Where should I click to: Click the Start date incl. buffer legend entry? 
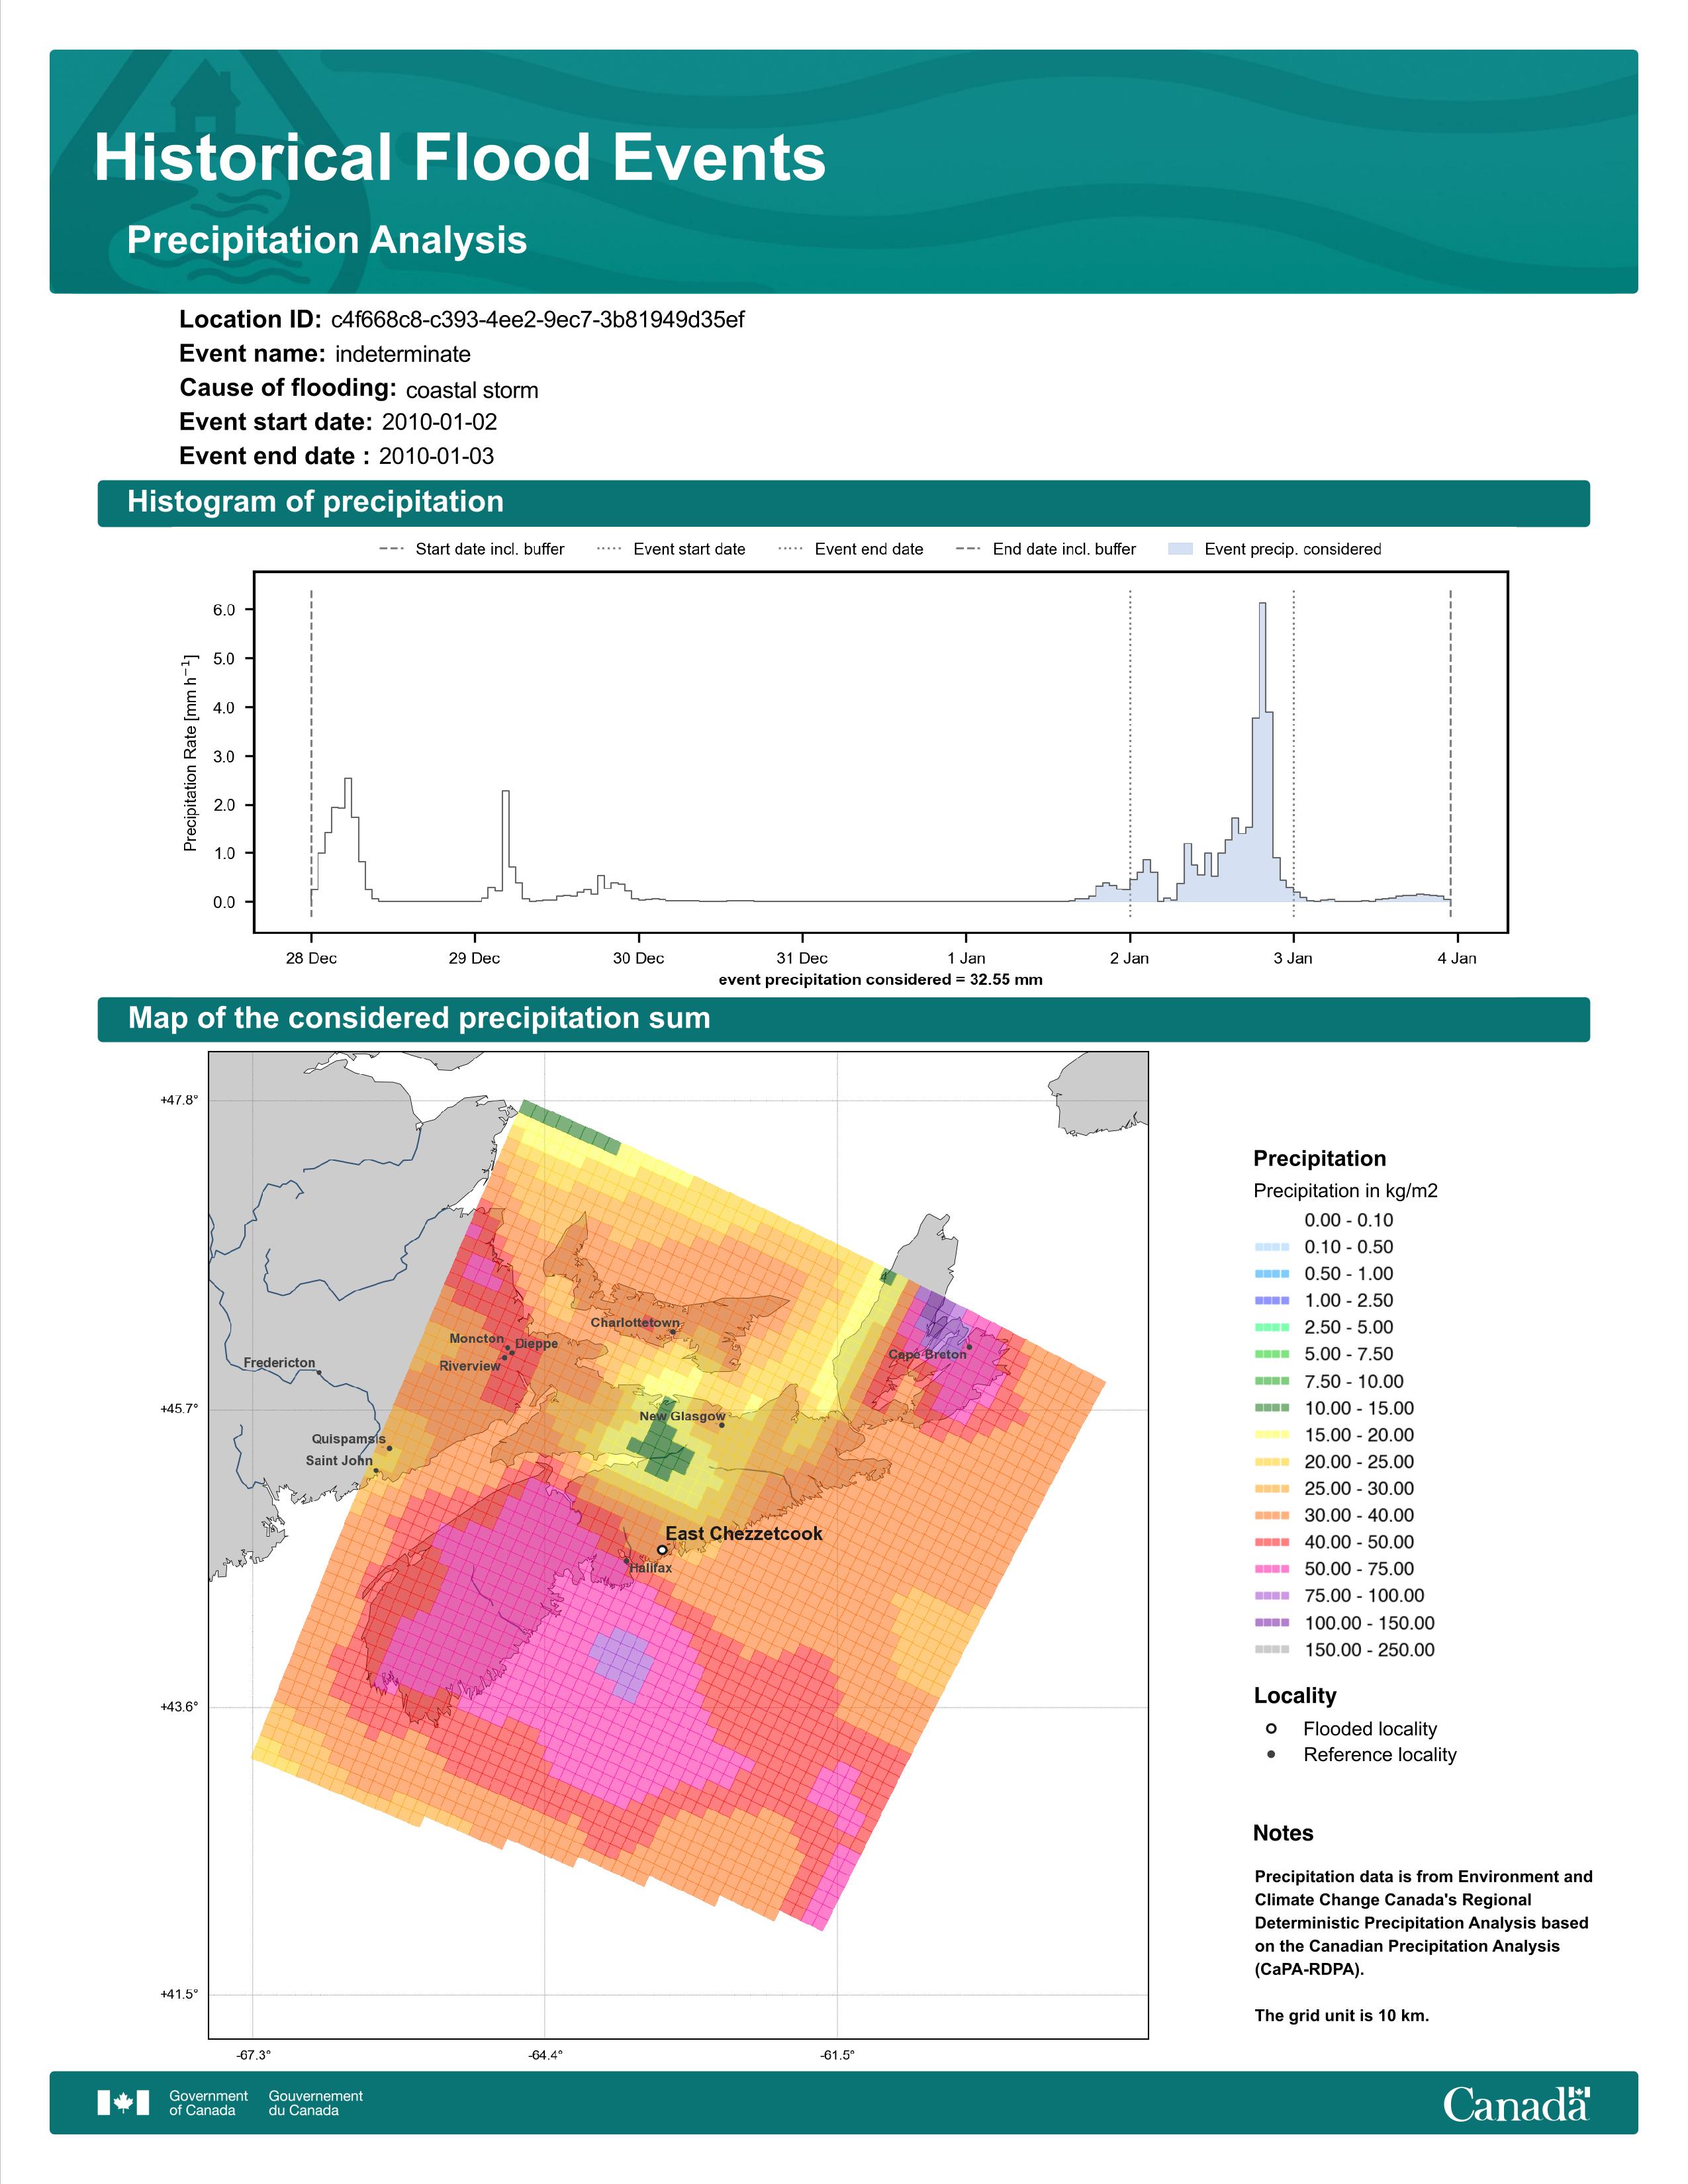(x=472, y=549)
